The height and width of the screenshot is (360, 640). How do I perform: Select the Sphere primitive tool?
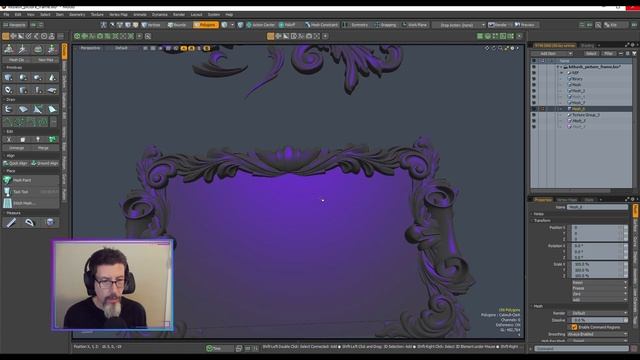coord(23,77)
